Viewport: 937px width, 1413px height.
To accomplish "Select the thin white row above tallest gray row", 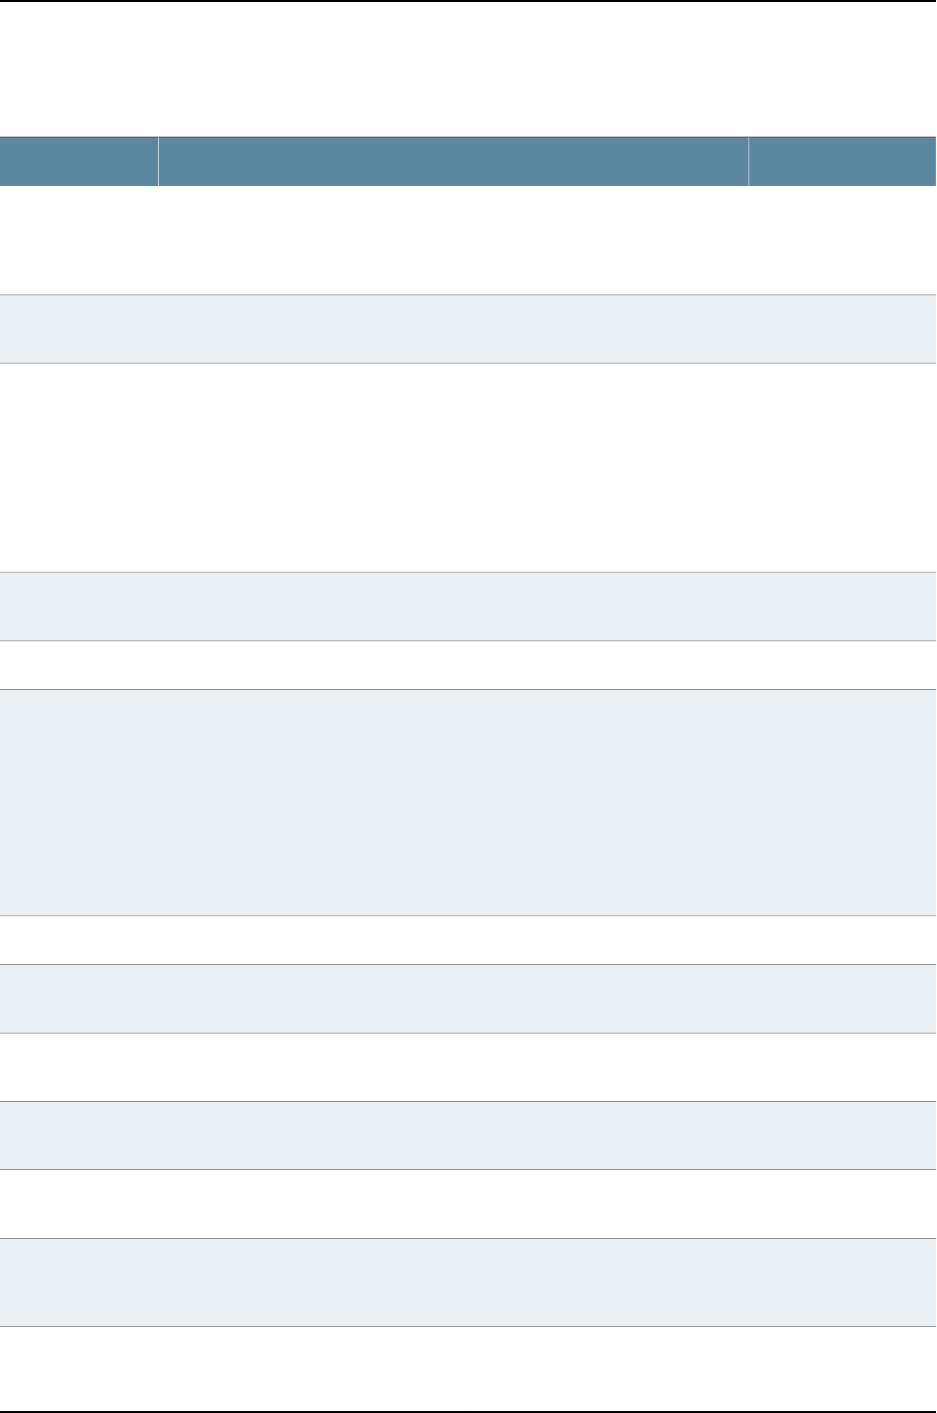I will (468, 665).
